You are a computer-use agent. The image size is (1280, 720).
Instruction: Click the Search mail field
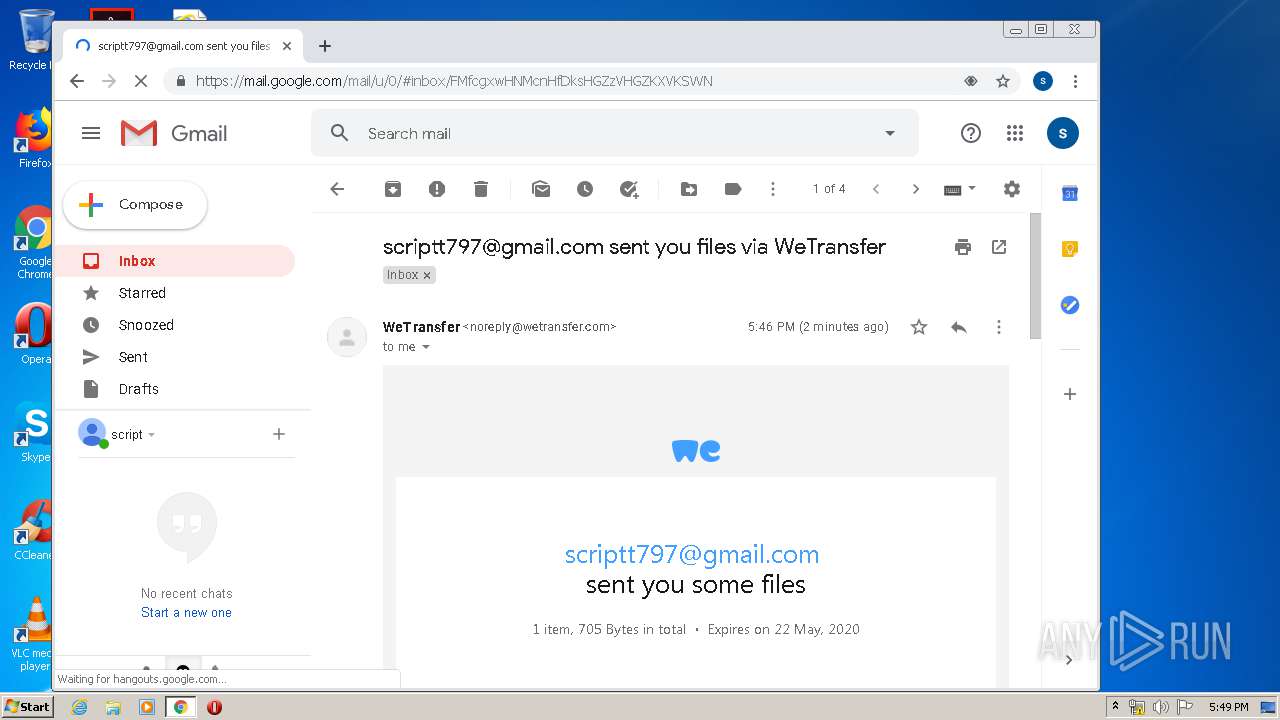(x=615, y=133)
